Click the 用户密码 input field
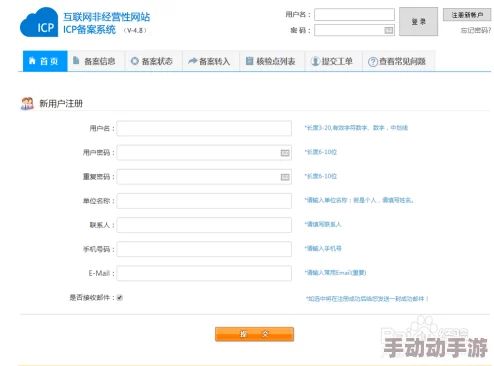The image size is (494, 366). [204, 153]
